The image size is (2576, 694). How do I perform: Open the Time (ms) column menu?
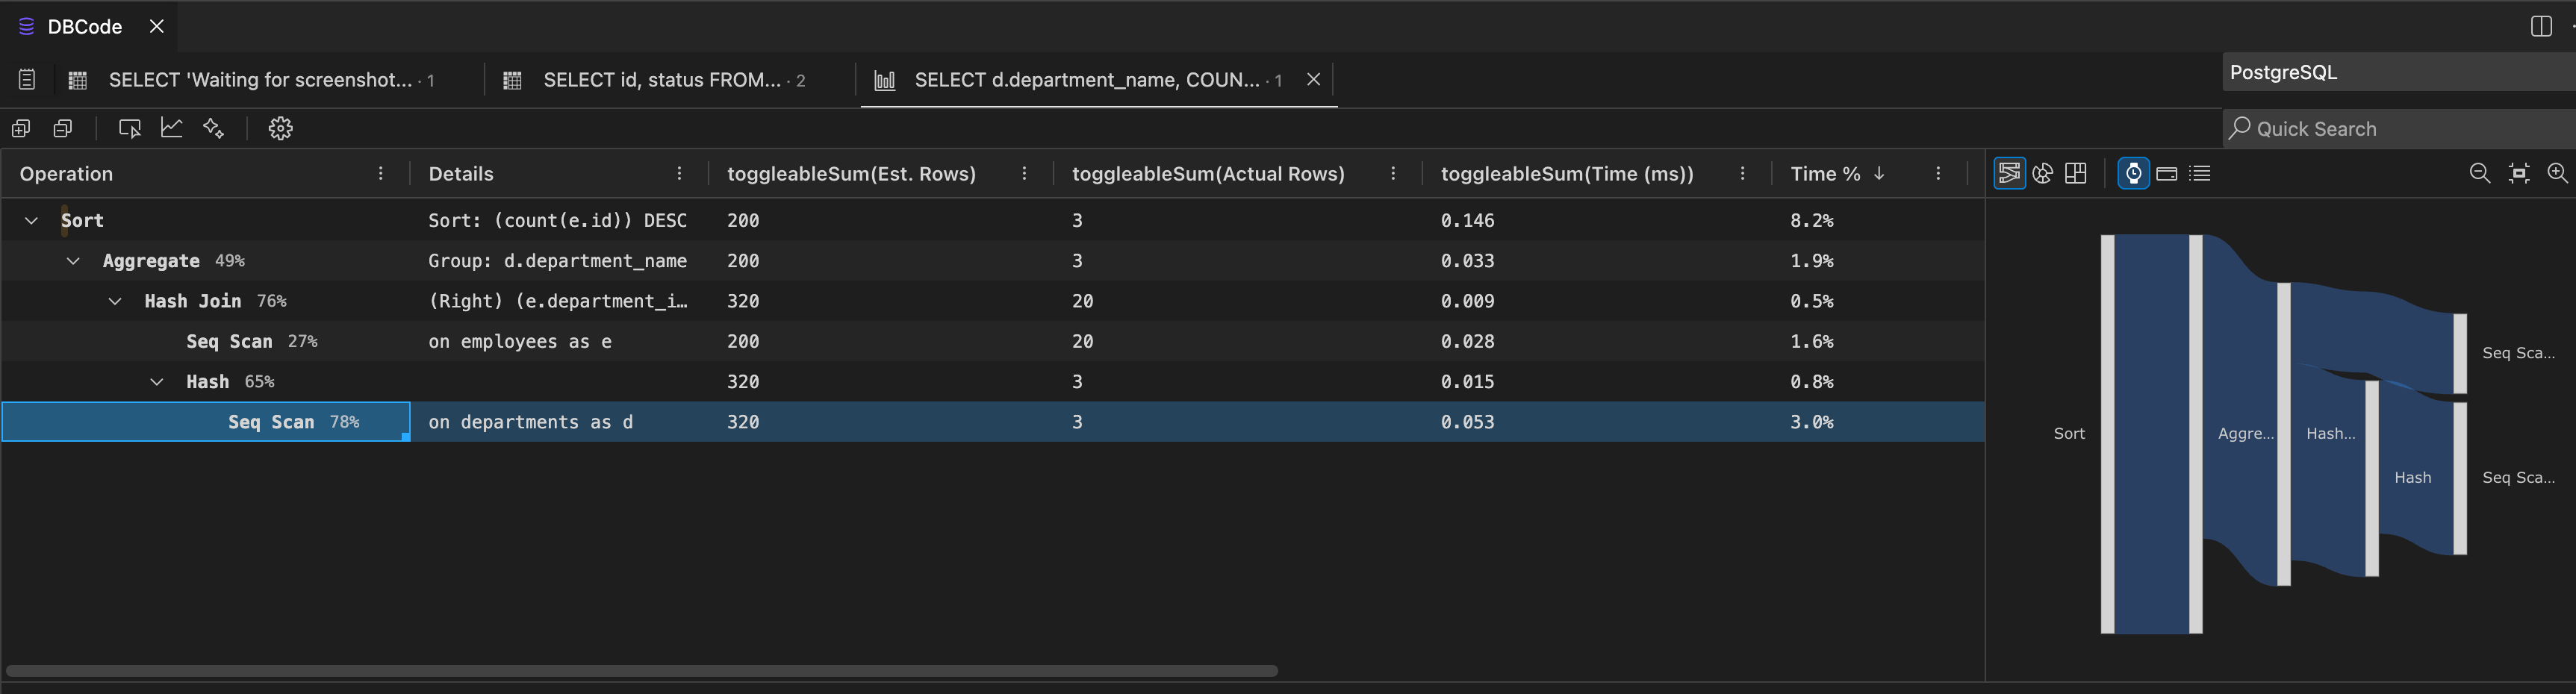pyautogui.click(x=1742, y=173)
